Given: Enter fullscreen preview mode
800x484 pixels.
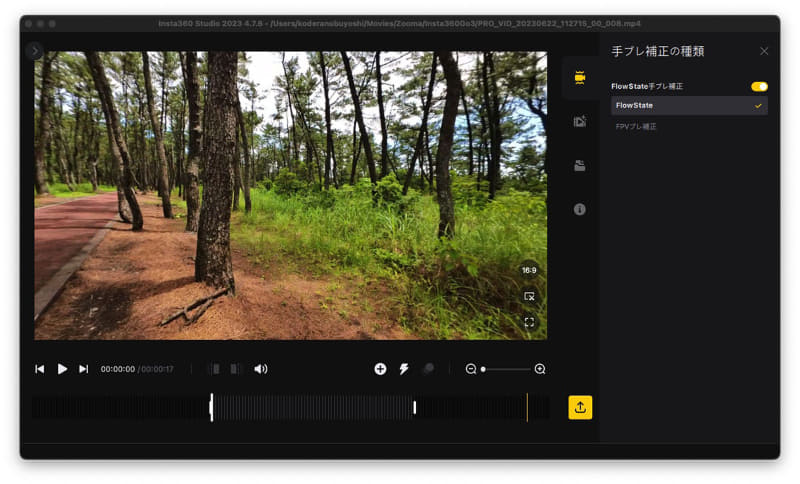Looking at the screenshot, I should [x=529, y=322].
